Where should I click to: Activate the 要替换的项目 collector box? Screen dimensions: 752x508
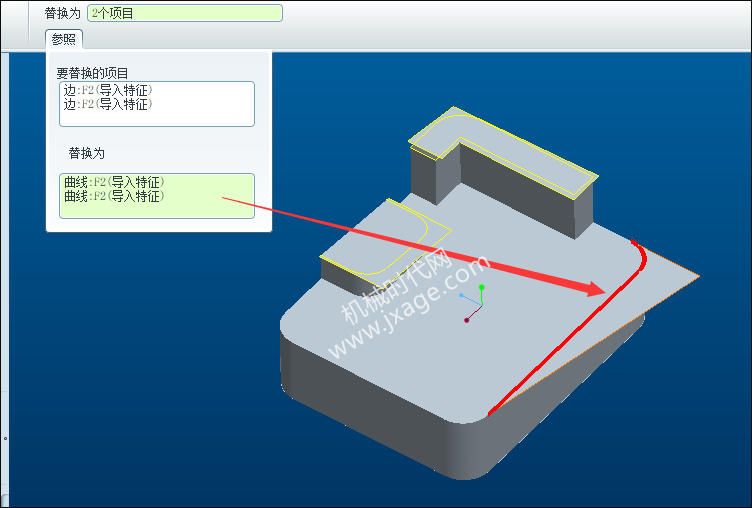157,104
